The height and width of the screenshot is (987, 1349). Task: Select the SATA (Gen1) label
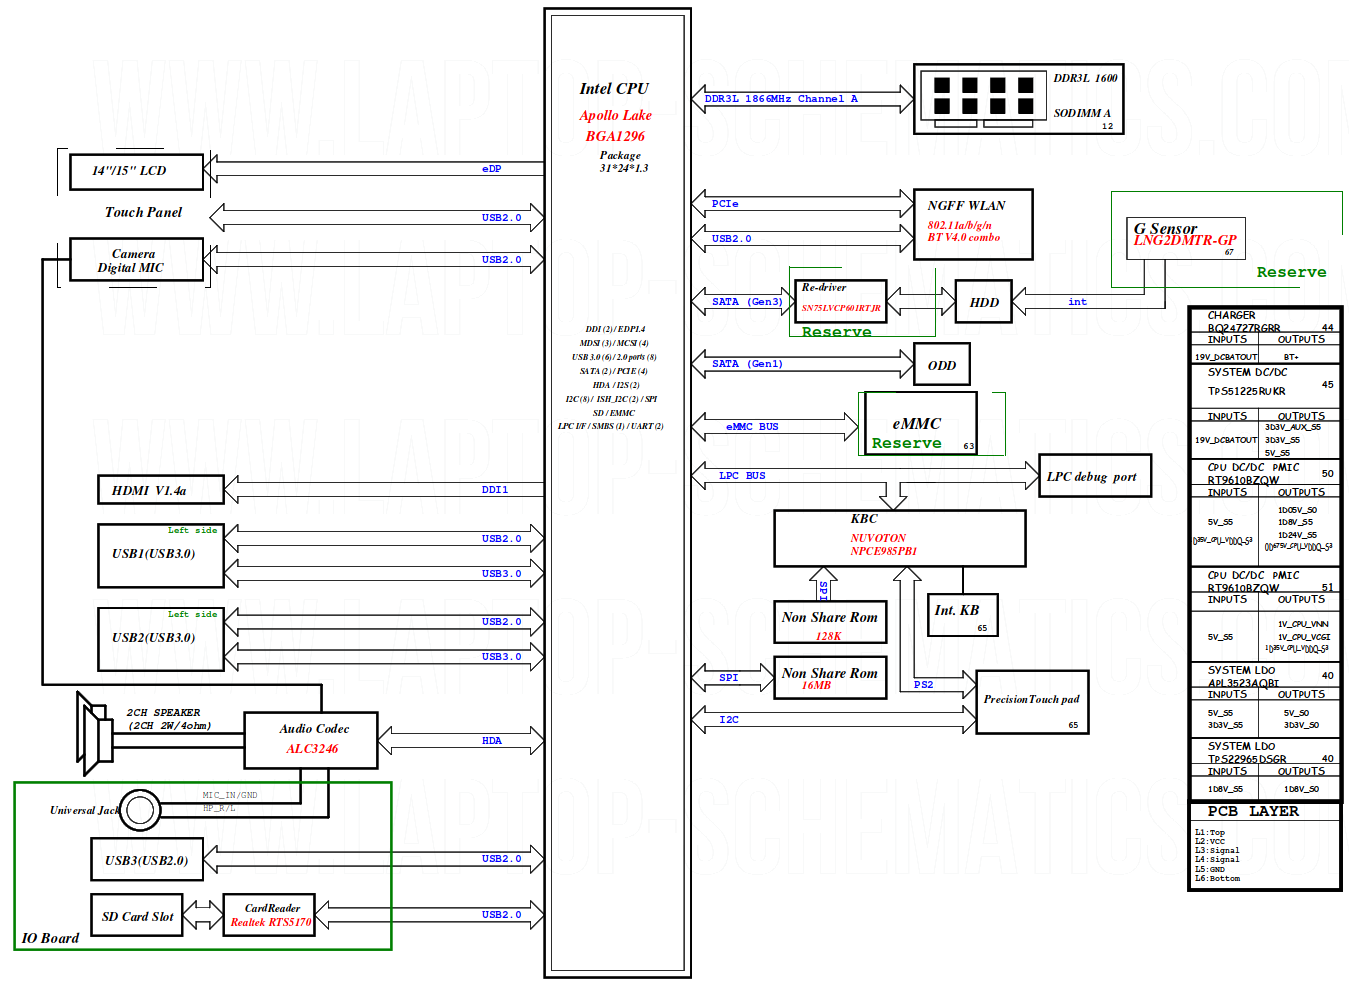(x=747, y=364)
